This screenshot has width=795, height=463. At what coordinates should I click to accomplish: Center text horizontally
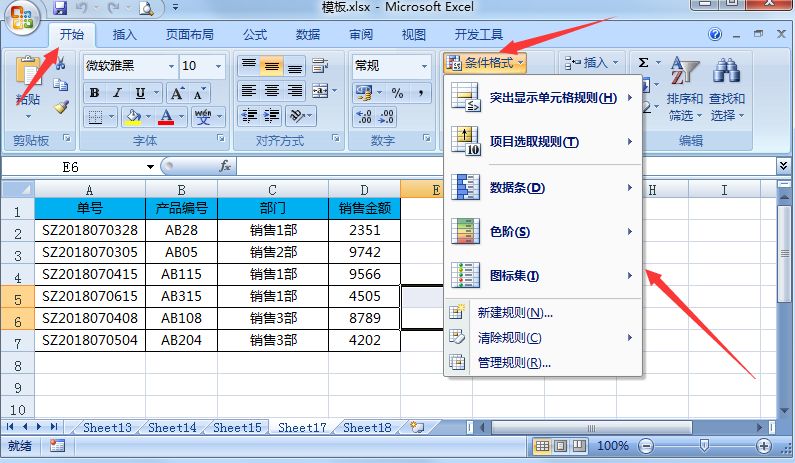tap(272, 91)
